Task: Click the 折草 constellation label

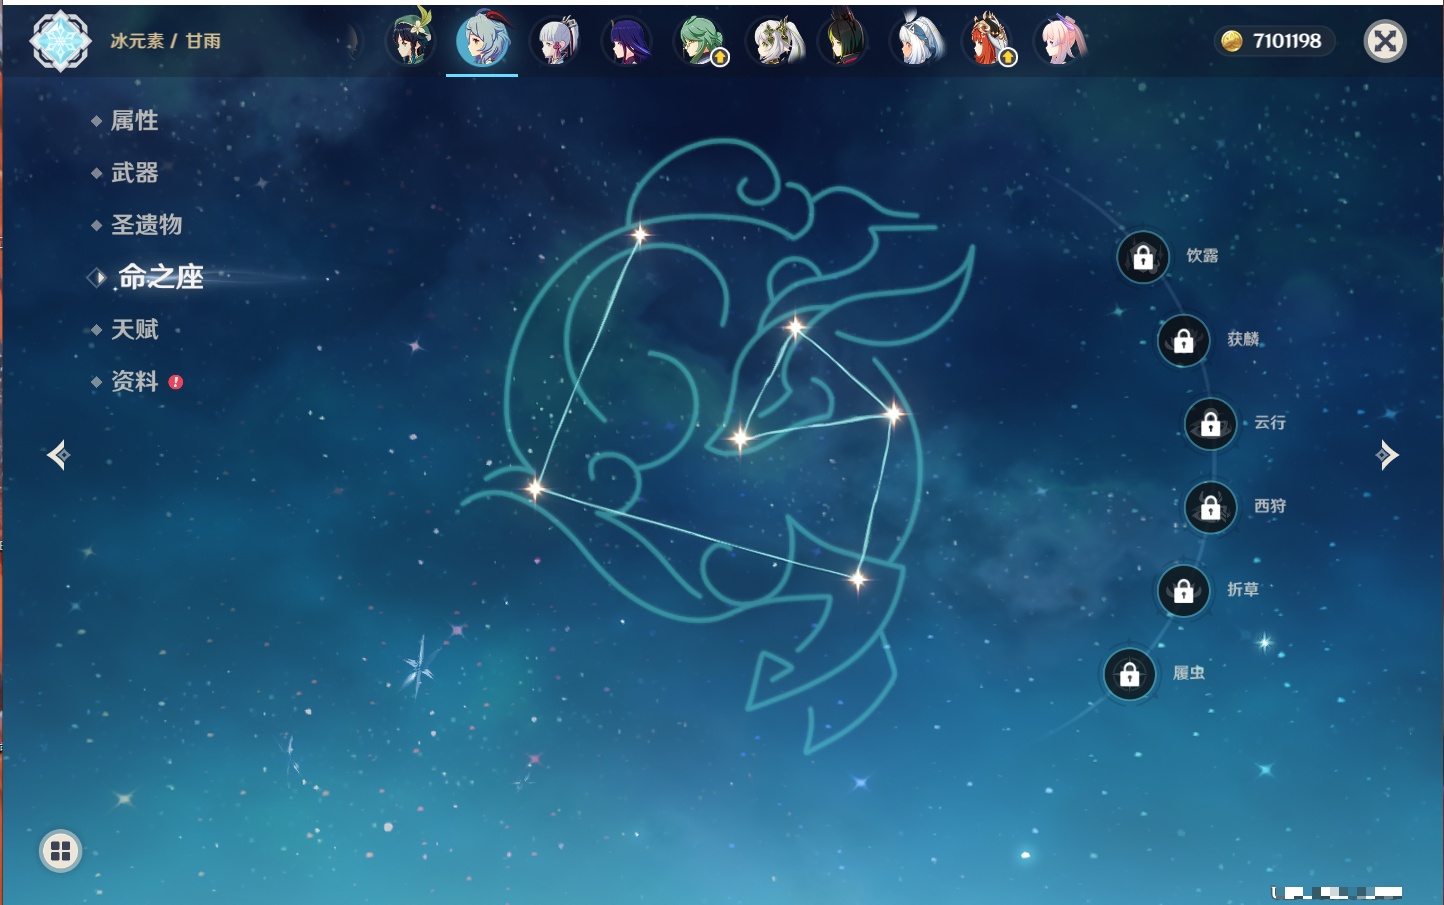Action: (1243, 589)
